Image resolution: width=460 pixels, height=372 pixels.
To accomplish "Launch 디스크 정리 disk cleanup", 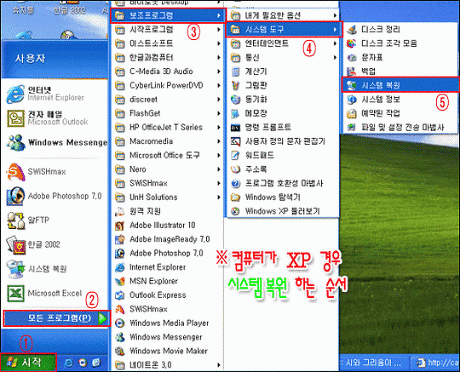I will (x=400, y=29).
